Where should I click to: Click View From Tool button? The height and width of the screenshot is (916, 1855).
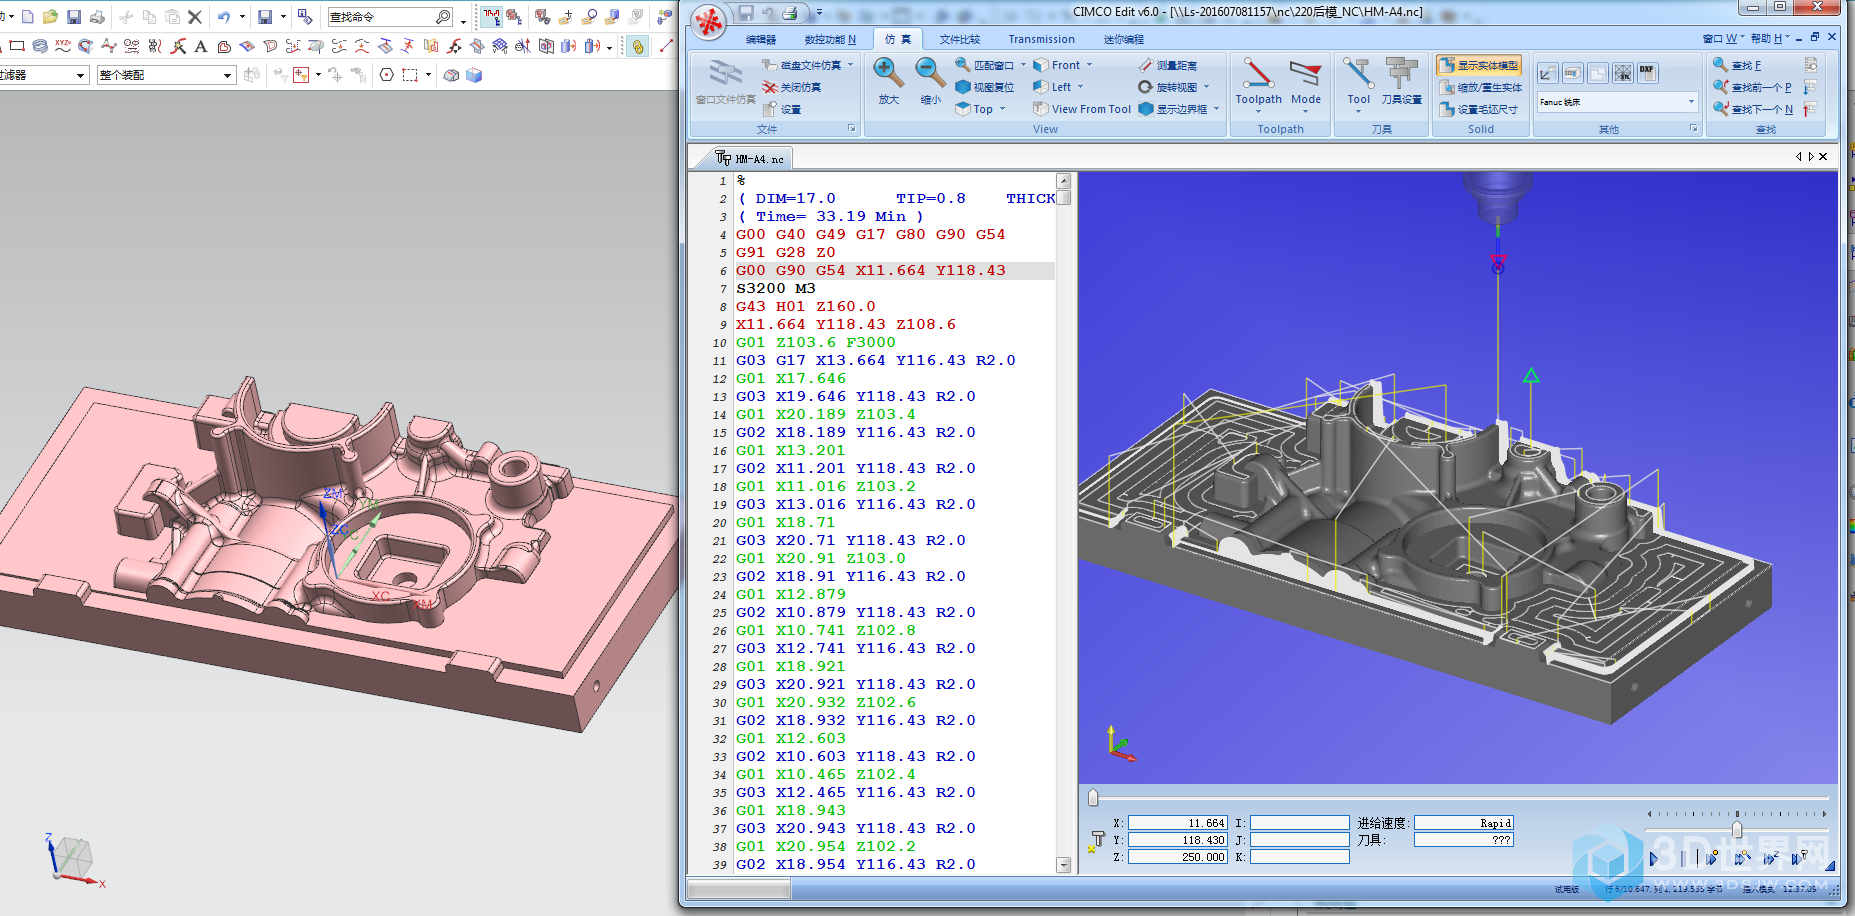coord(1082,109)
